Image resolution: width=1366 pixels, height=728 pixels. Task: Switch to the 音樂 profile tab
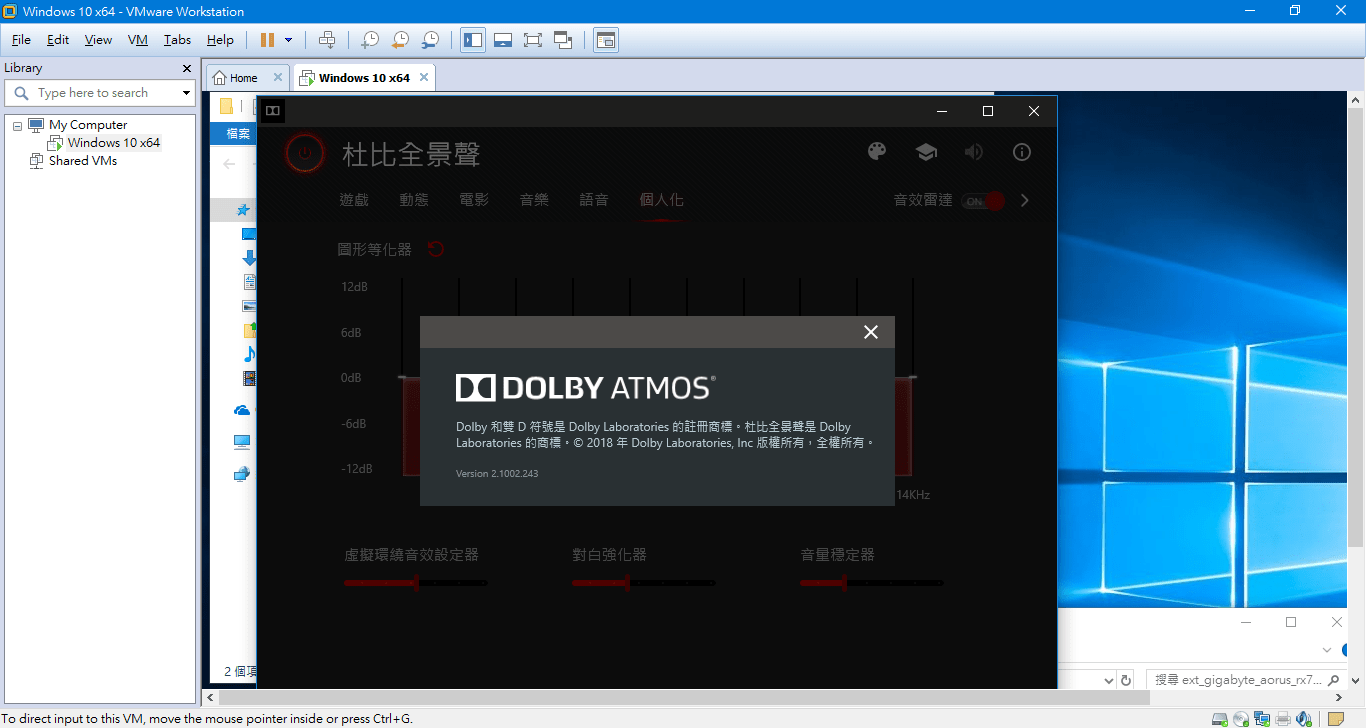pos(534,199)
